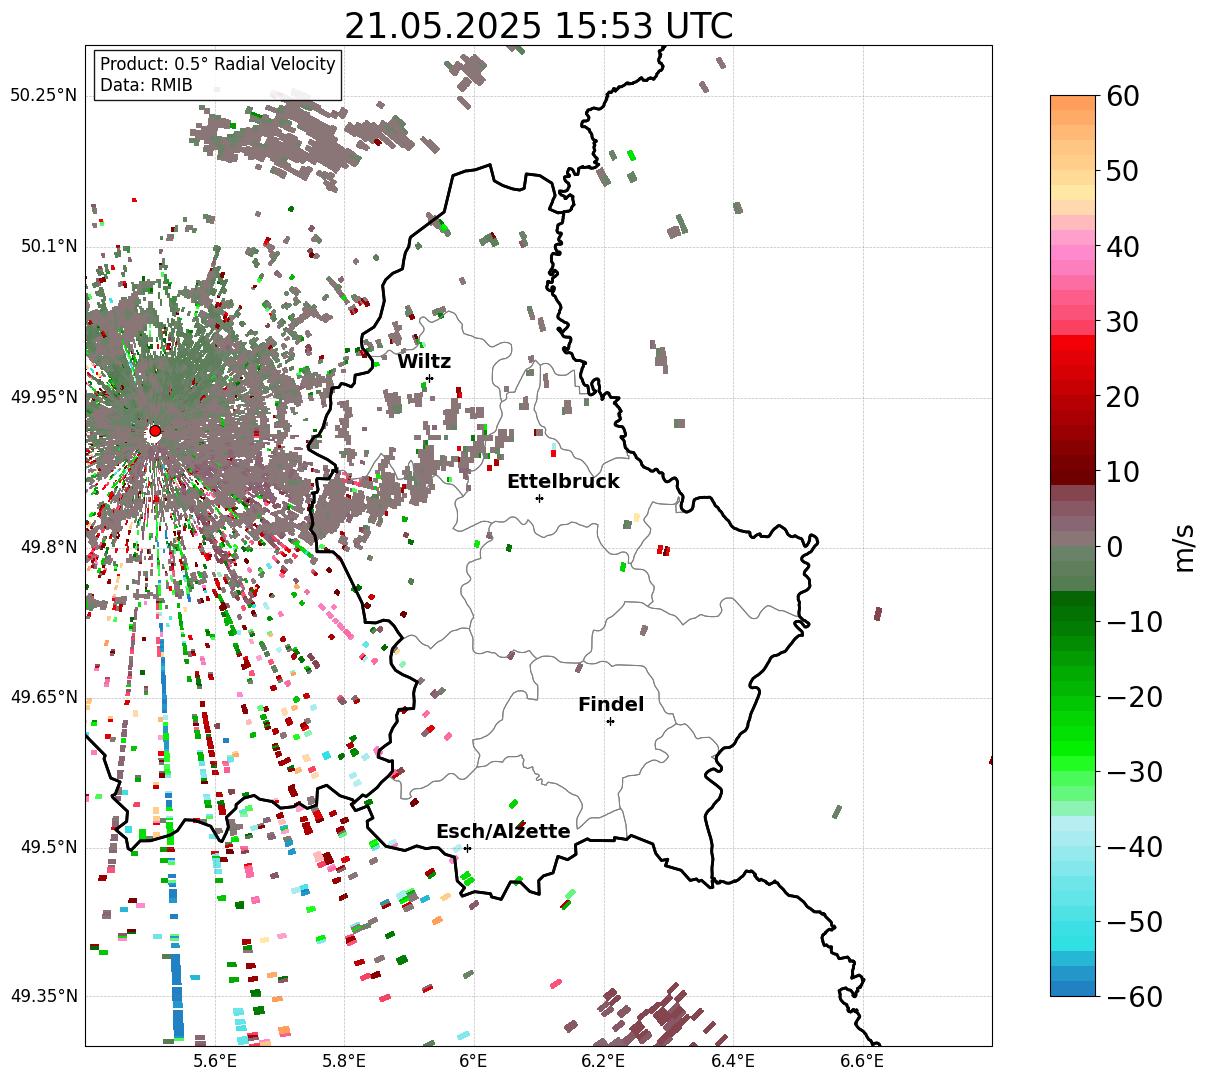
Task: Click the 5.8°E longitude label
Action: (x=345, y=1060)
